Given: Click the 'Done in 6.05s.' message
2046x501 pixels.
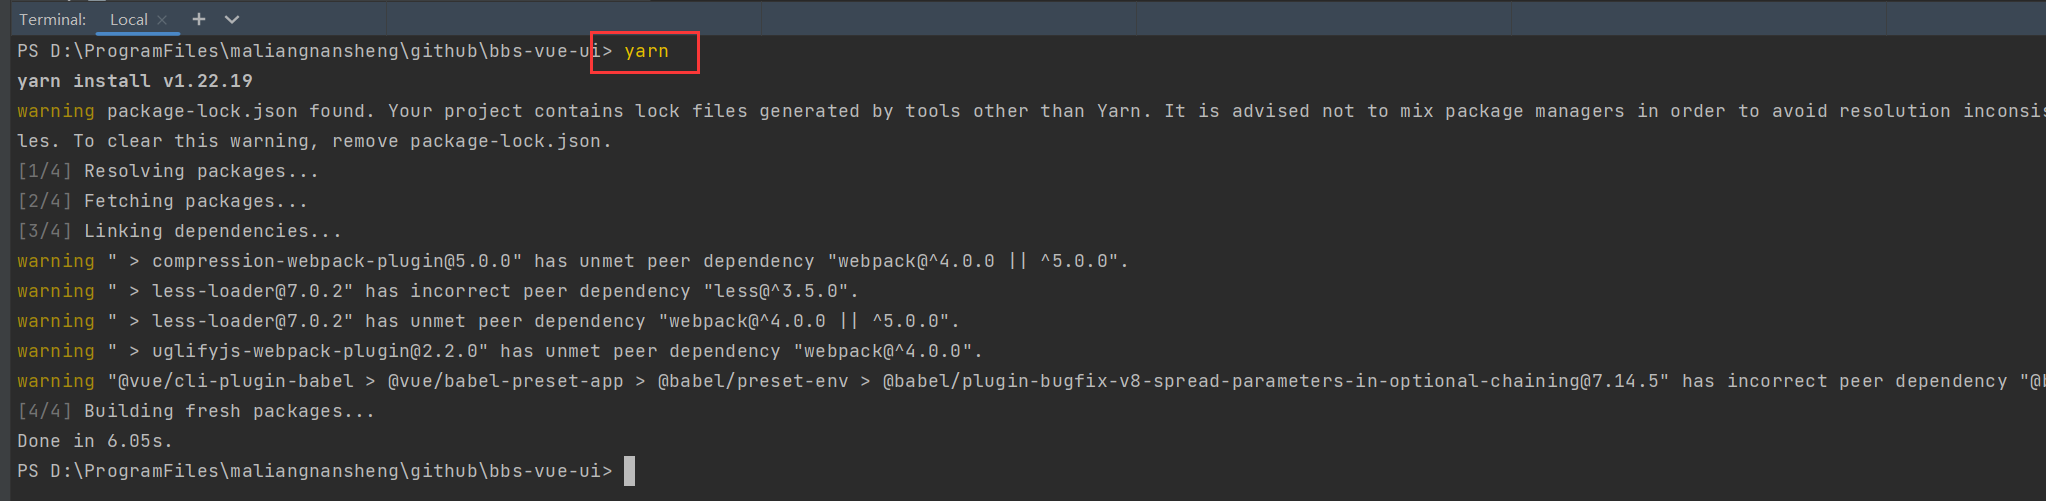Looking at the screenshot, I should pyautogui.click(x=95, y=441).
